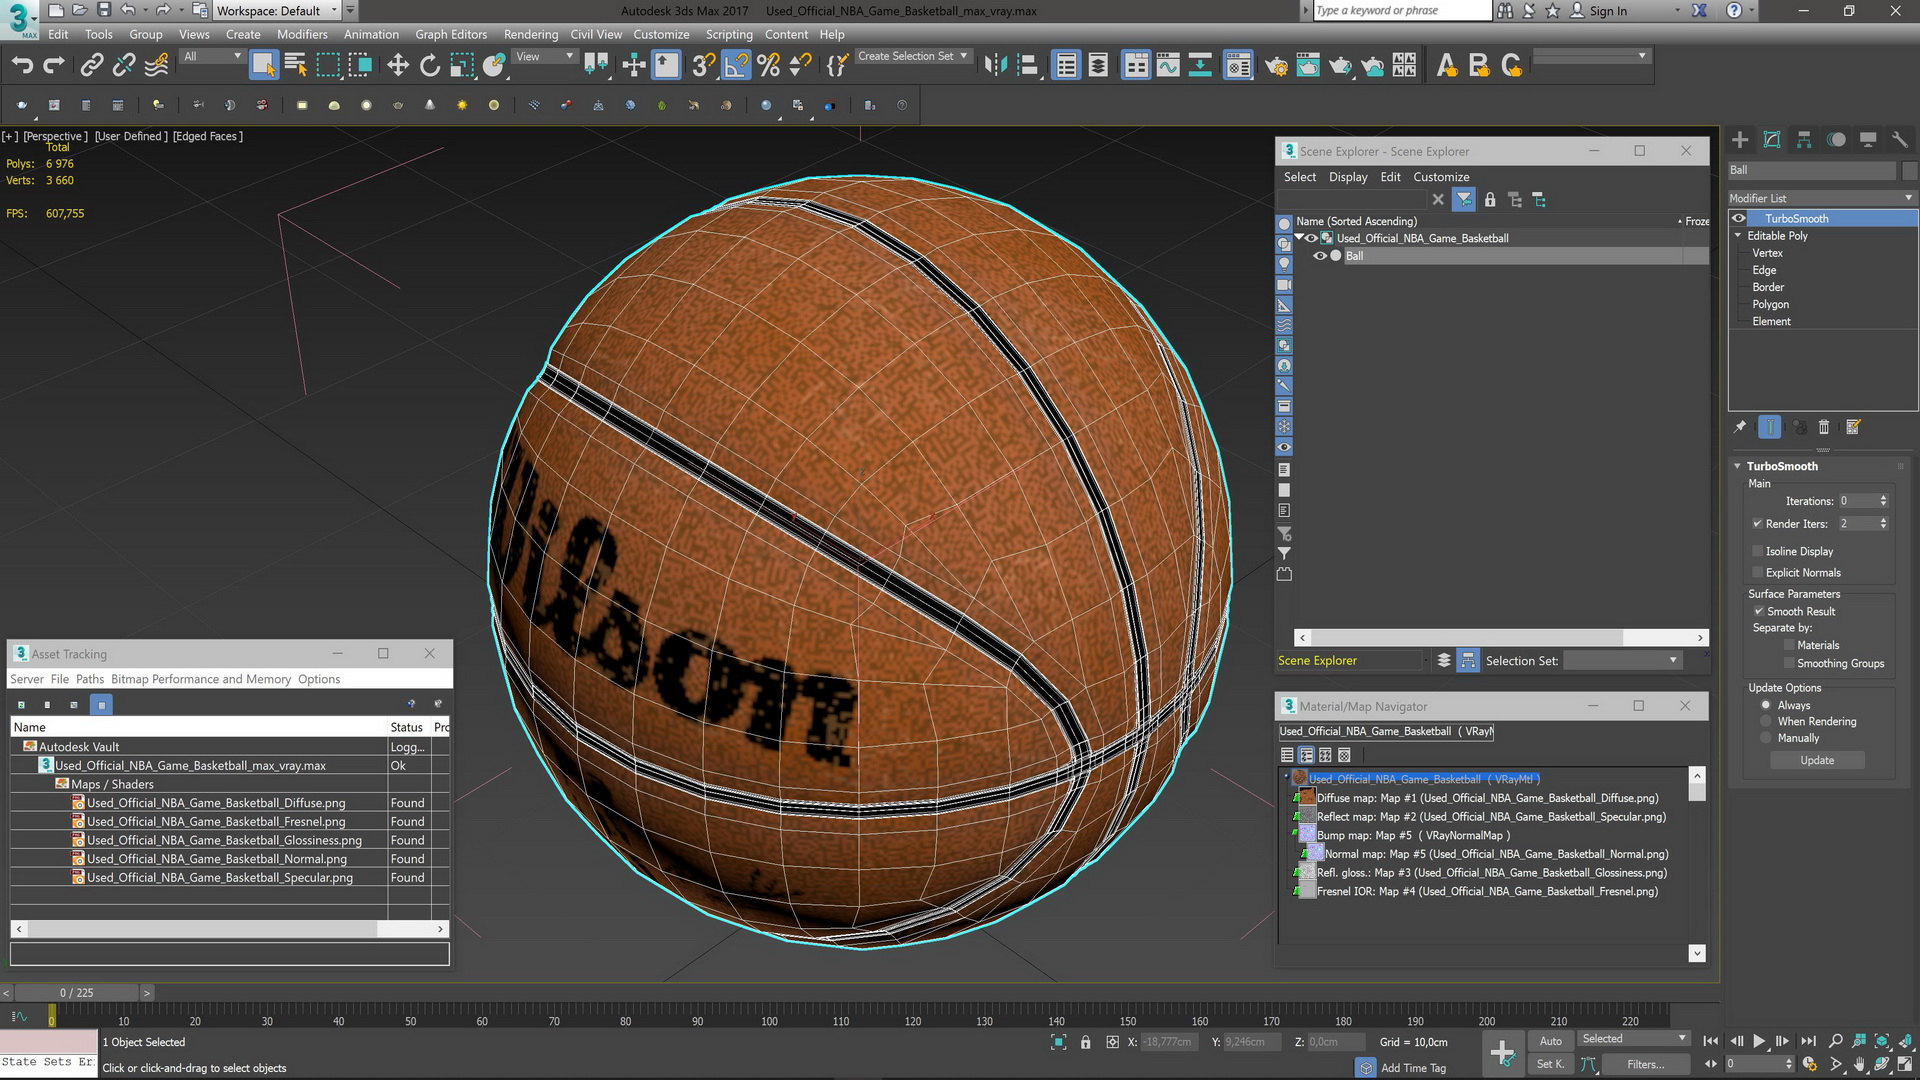The image size is (1920, 1080).
Task: Toggle the Layer Explorer button
Action: [x=1098, y=66]
